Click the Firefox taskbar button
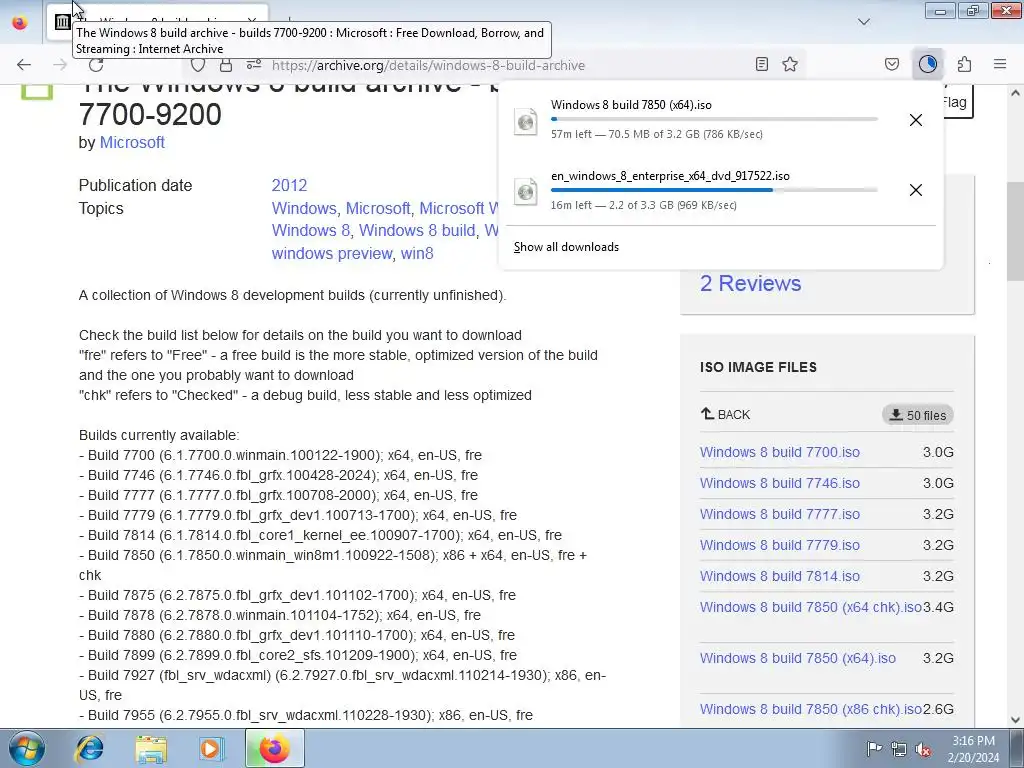Image resolution: width=1024 pixels, height=768 pixels. tap(274, 748)
